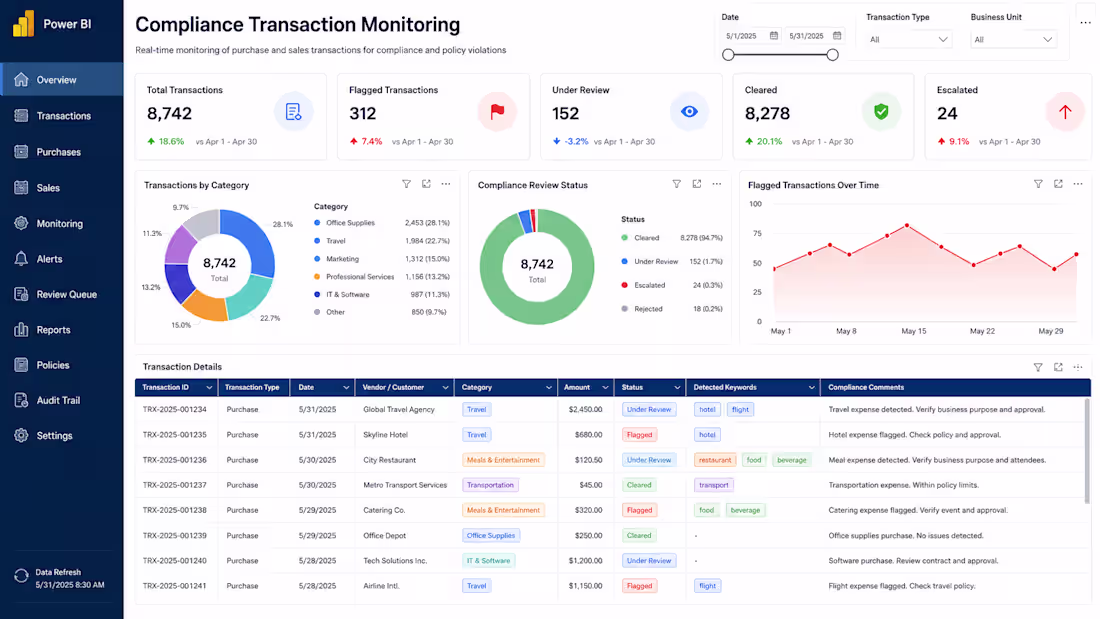
Task: Expand the Date column header dropdown
Action: 346,387
